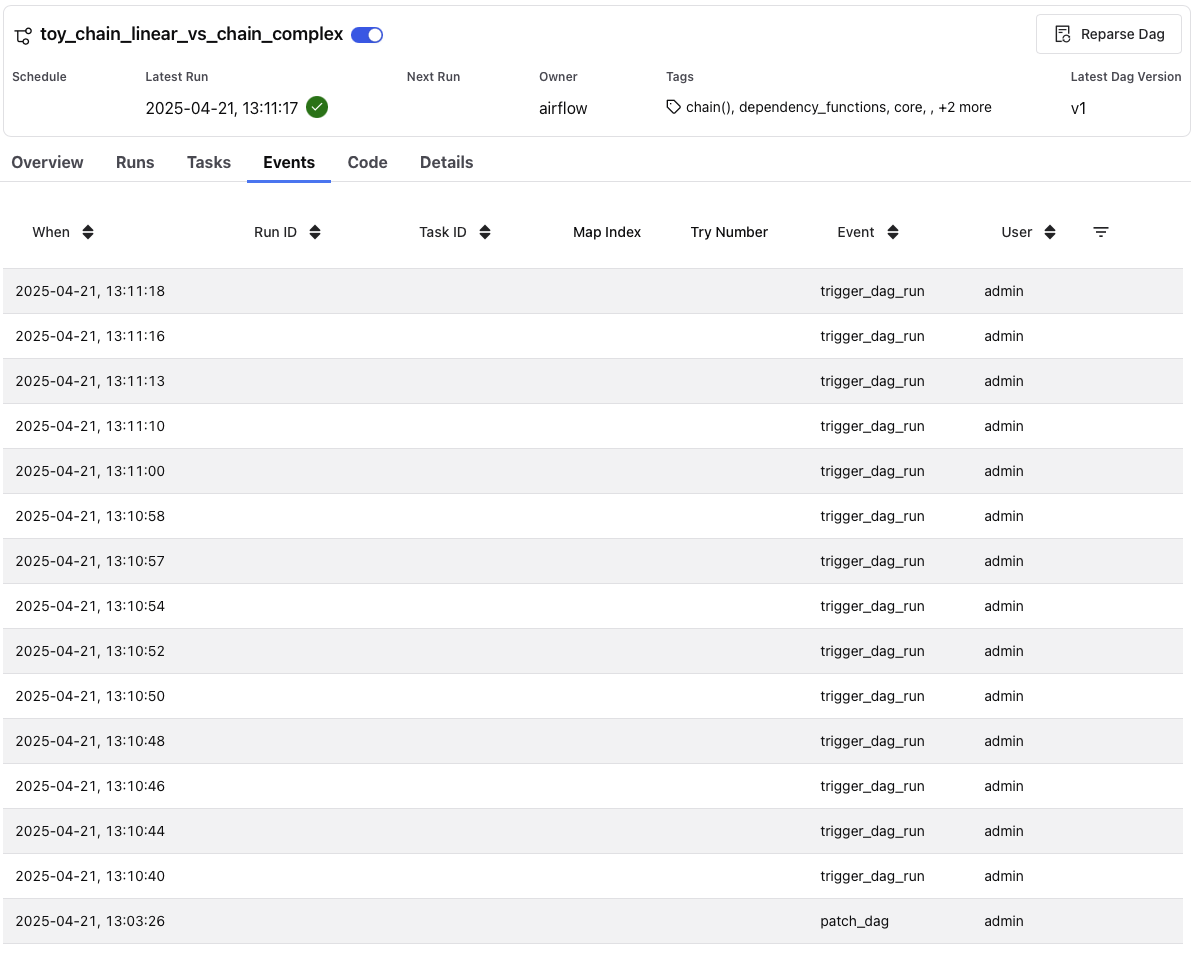Select the patch_dag event row

point(854,921)
